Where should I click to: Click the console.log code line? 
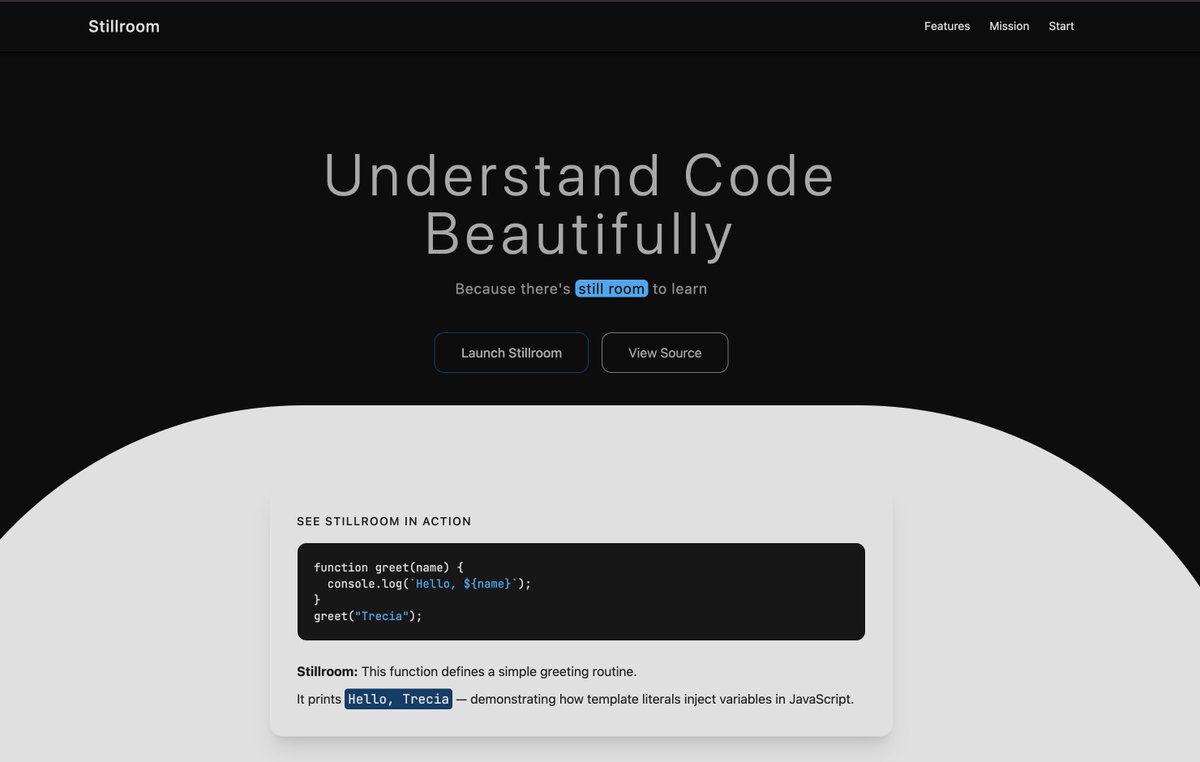[x=429, y=583]
